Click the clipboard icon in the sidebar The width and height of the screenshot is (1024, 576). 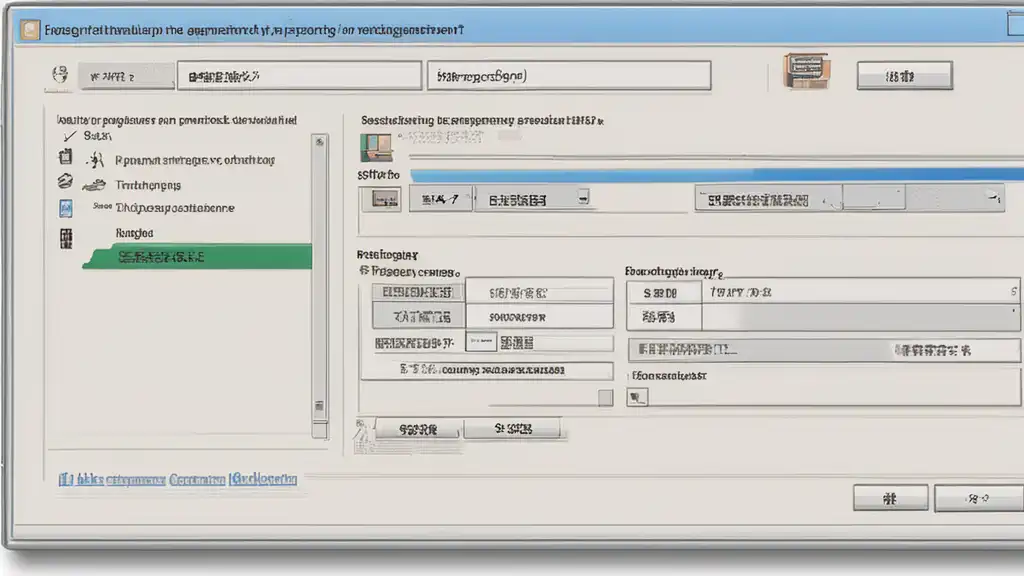tap(65, 157)
